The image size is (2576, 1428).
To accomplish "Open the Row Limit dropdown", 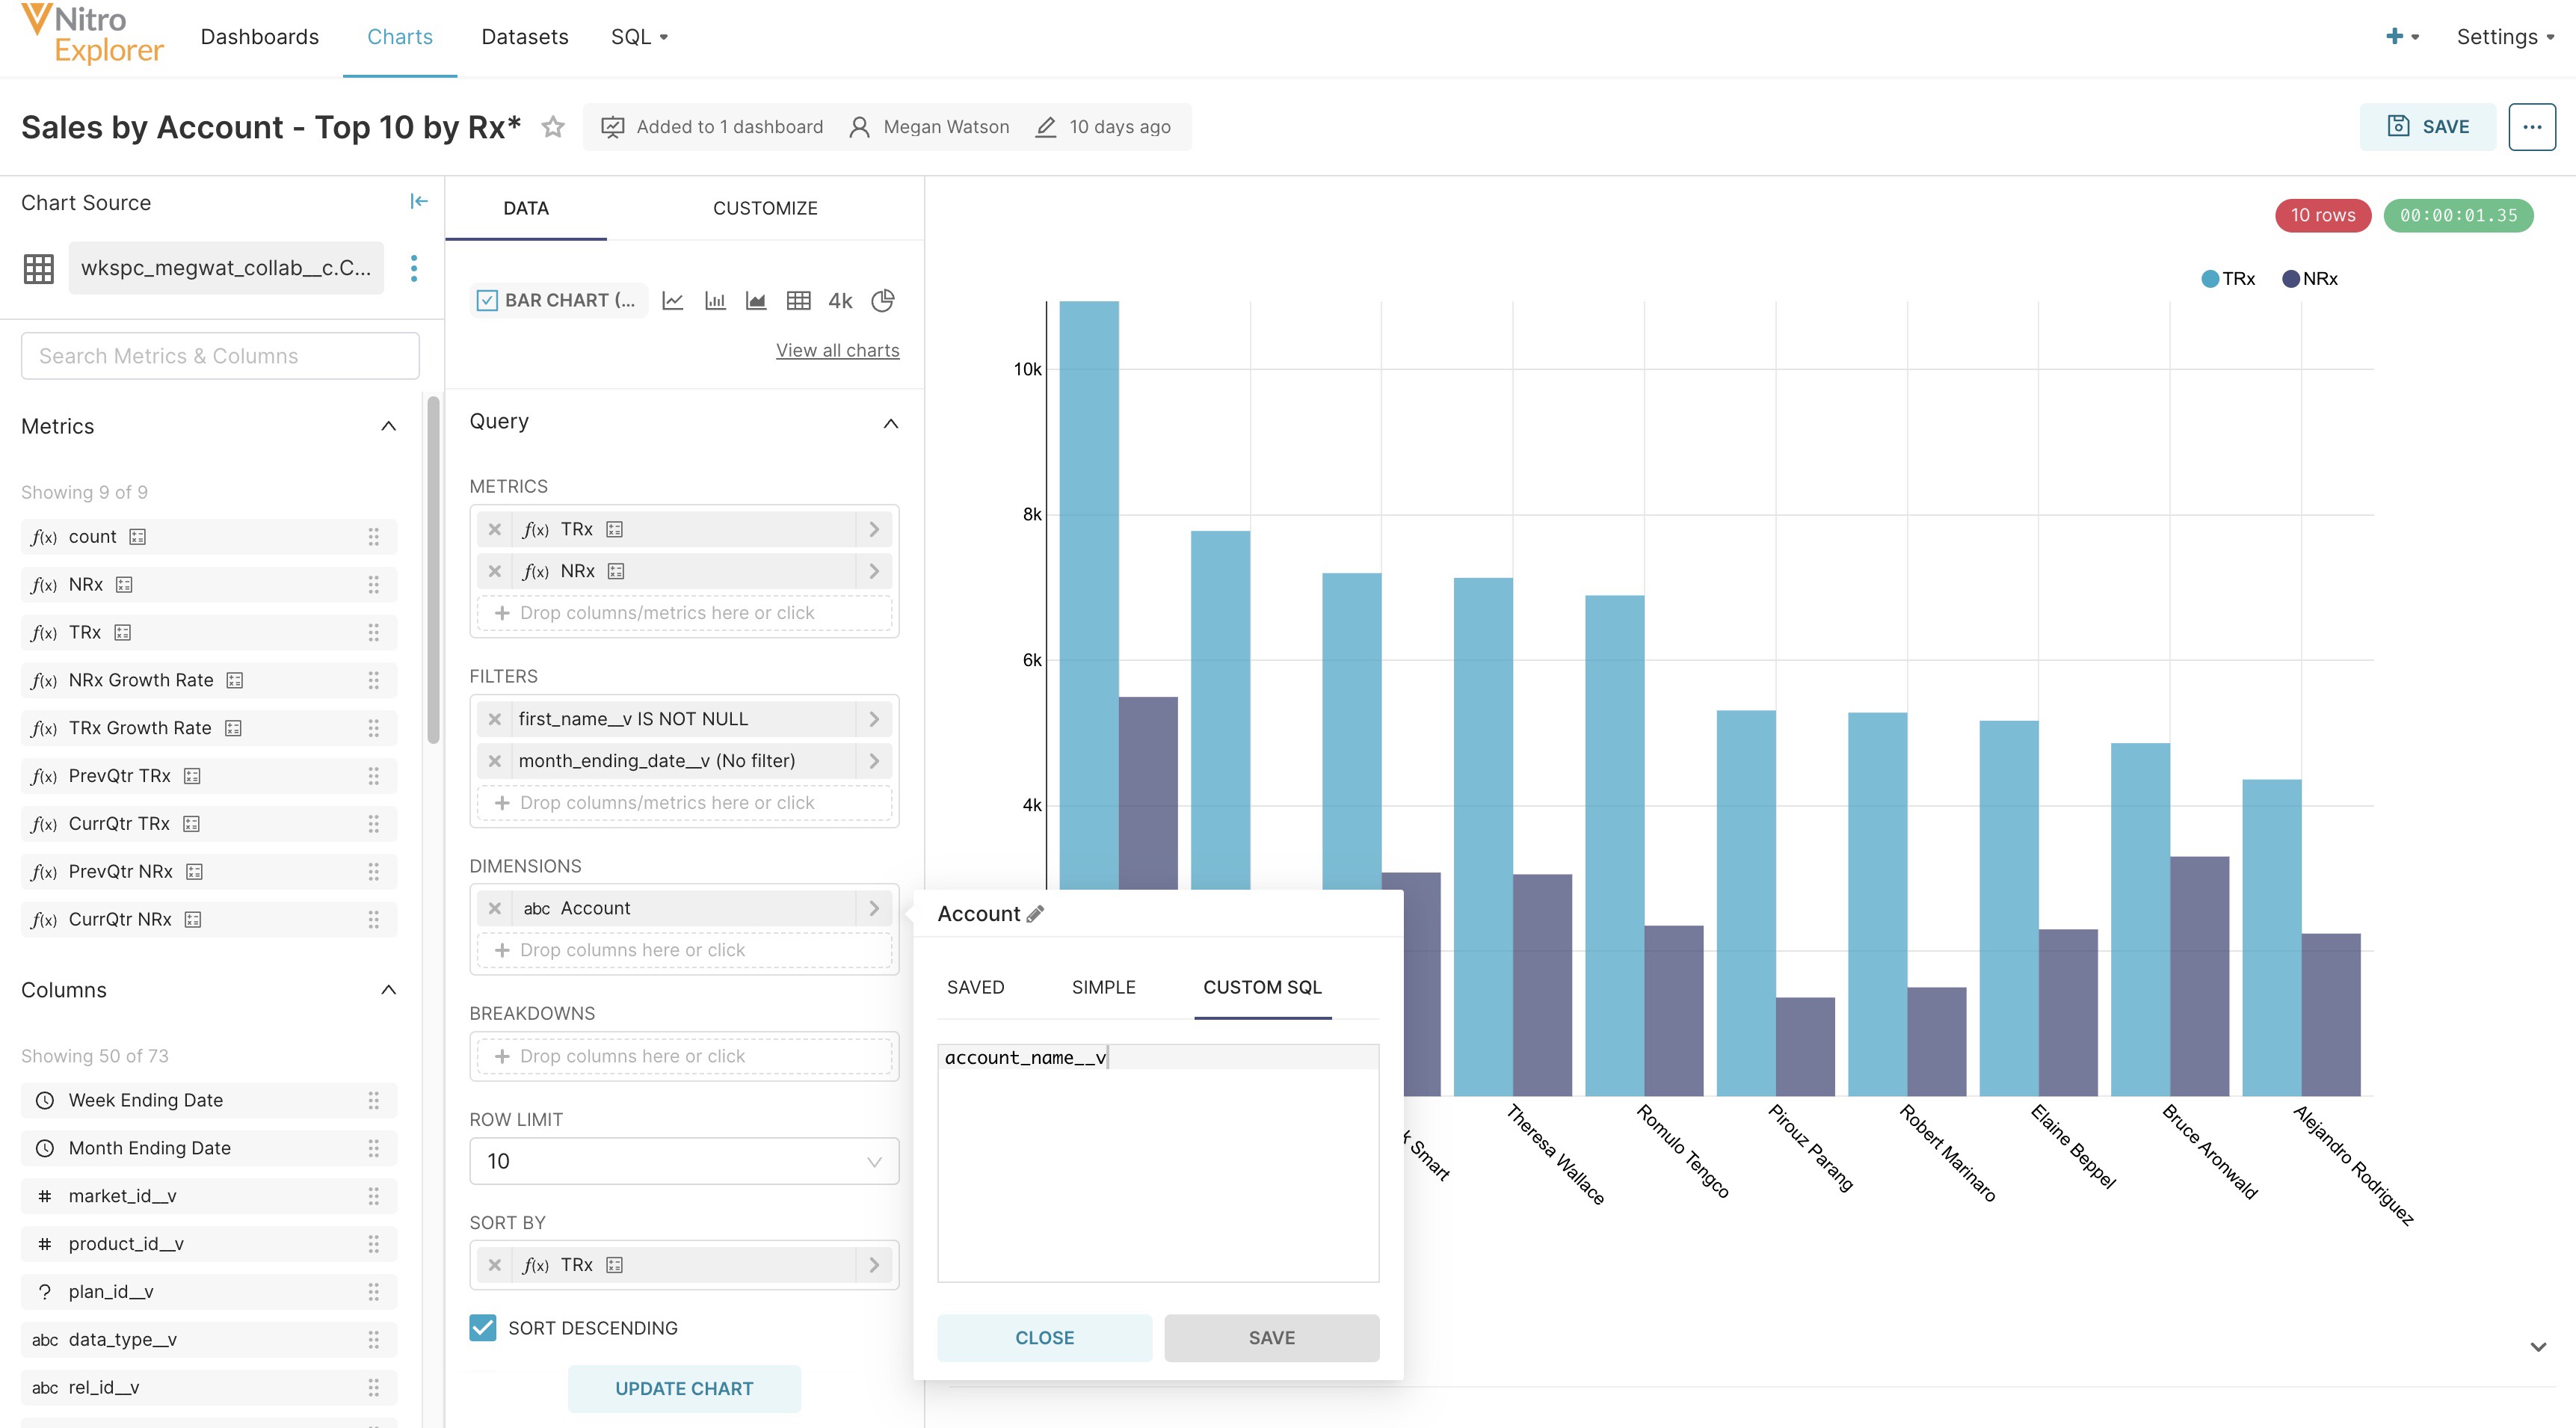I will (684, 1161).
